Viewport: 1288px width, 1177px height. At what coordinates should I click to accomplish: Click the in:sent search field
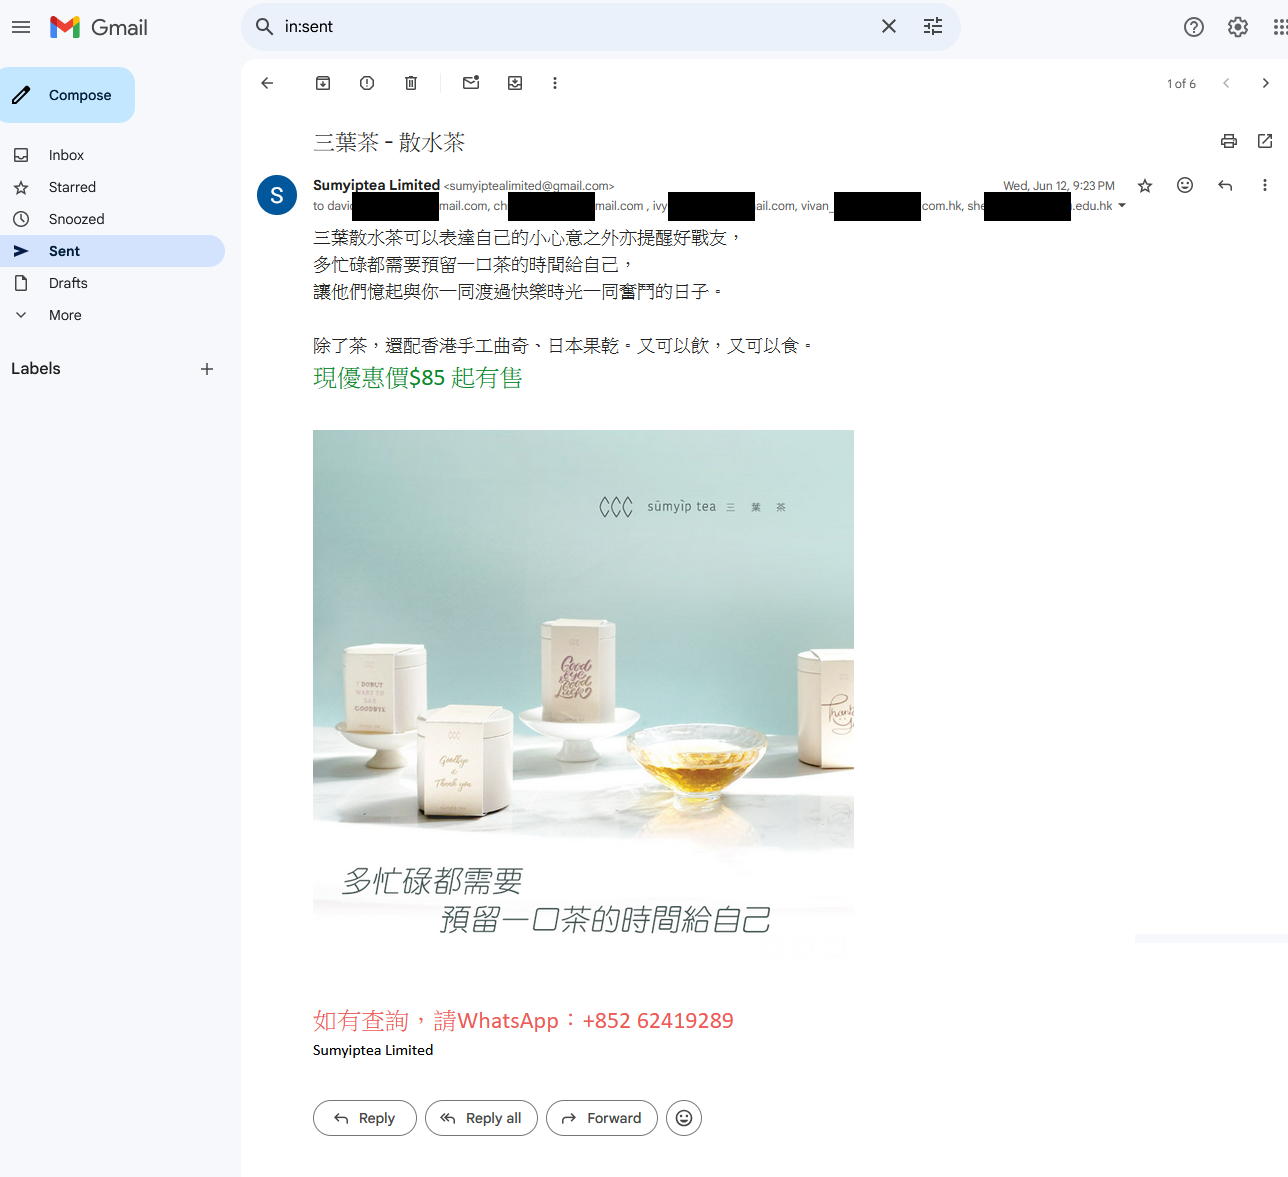(575, 27)
